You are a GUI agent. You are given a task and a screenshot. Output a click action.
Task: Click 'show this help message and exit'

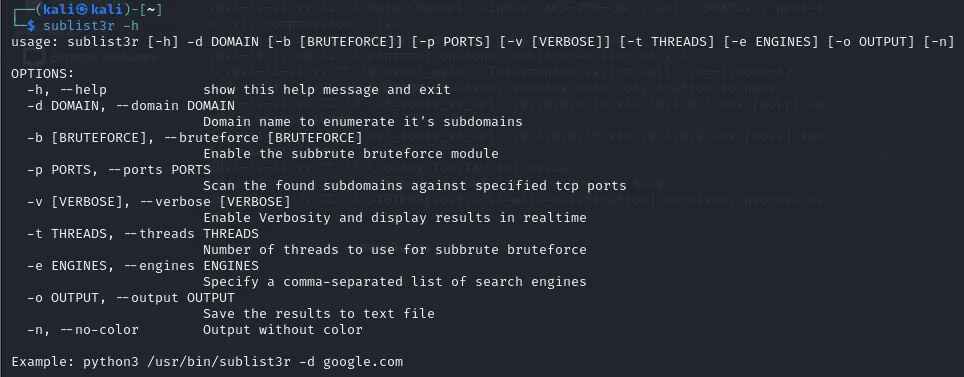tap(326, 90)
